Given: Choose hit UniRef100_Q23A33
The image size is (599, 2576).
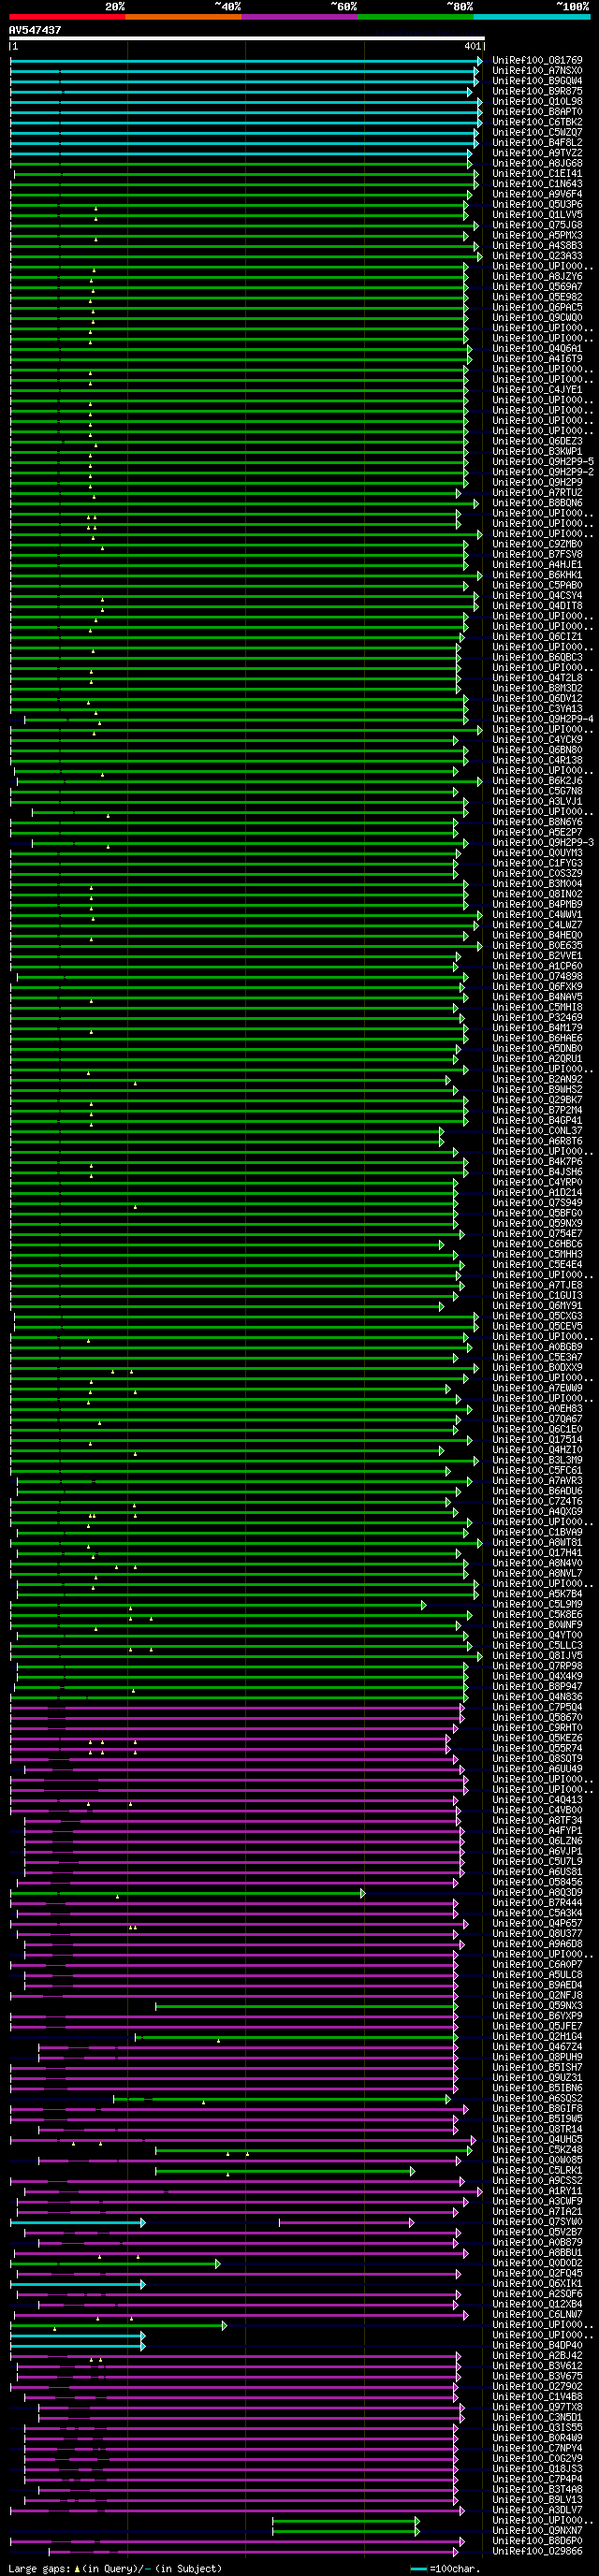Looking at the screenshot, I should point(537,256).
